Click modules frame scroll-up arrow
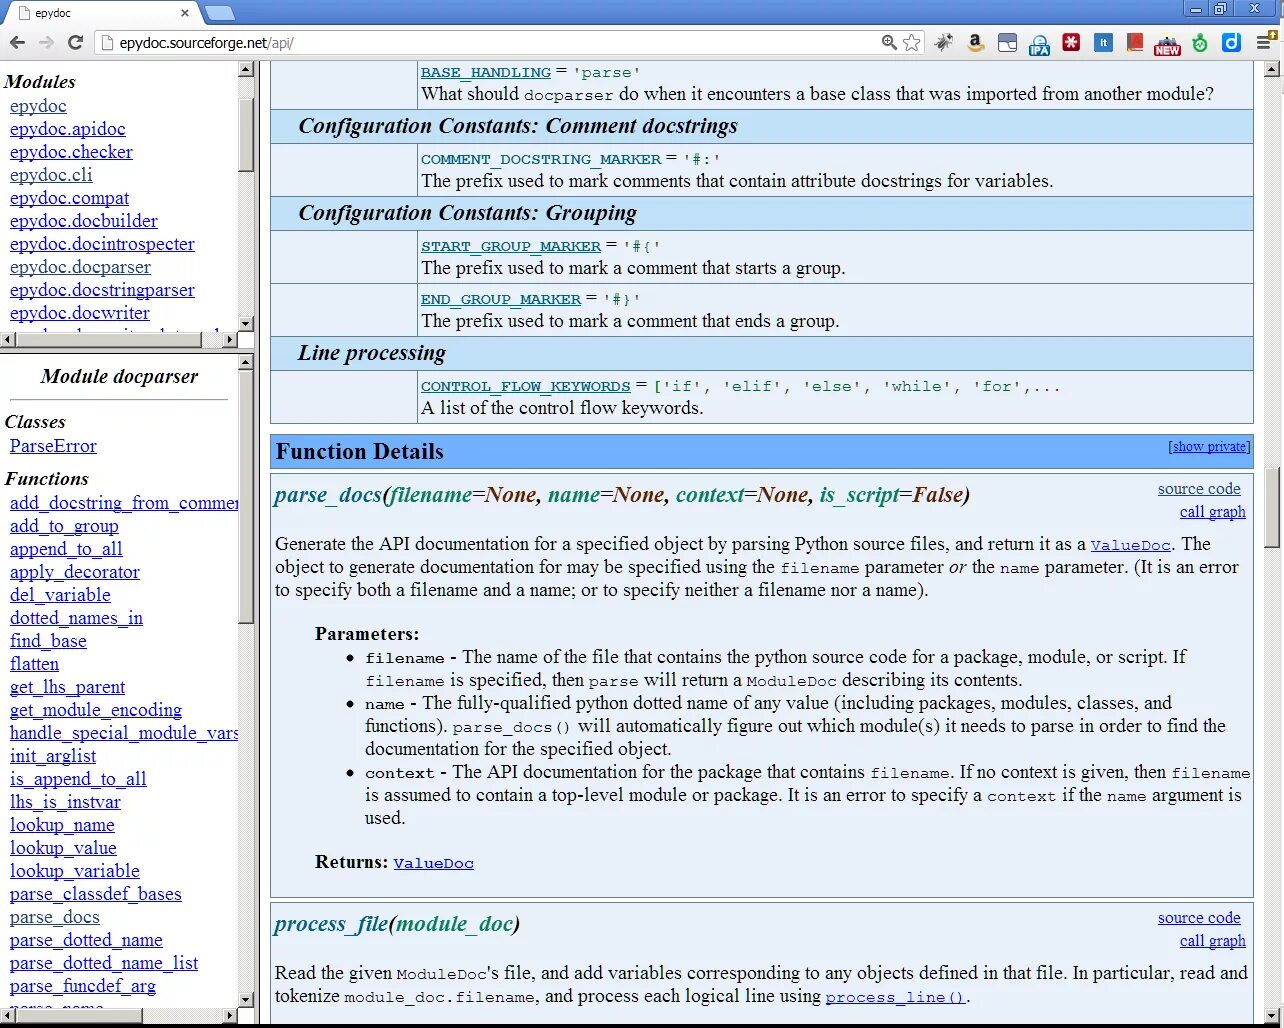This screenshot has width=1284, height=1028. pyautogui.click(x=246, y=70)
